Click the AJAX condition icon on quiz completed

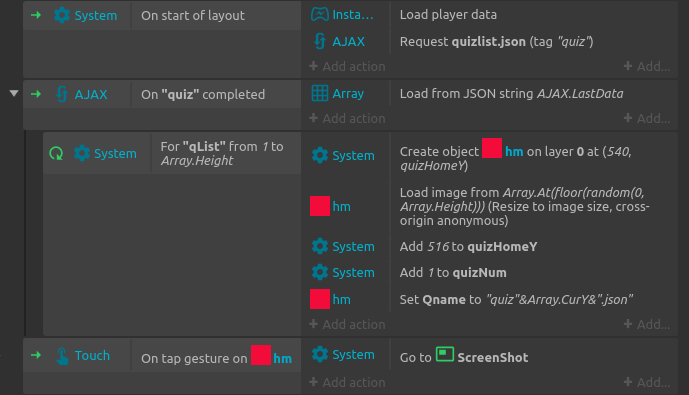point(62,94)
